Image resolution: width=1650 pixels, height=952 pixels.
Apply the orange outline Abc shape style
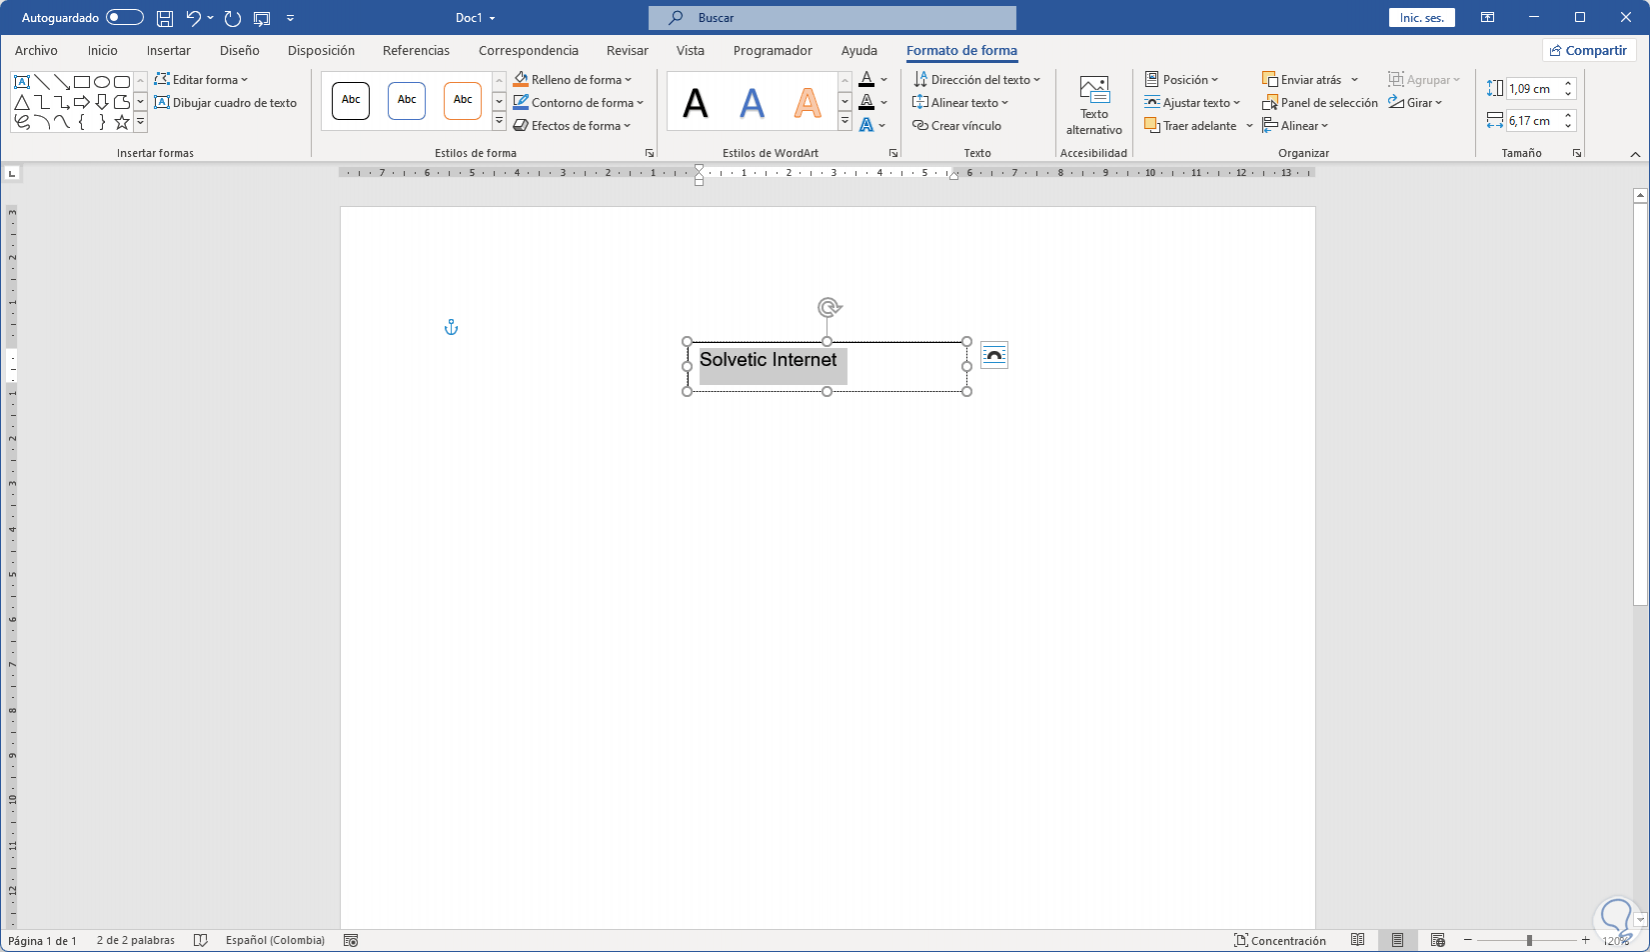tap(463, 100)
